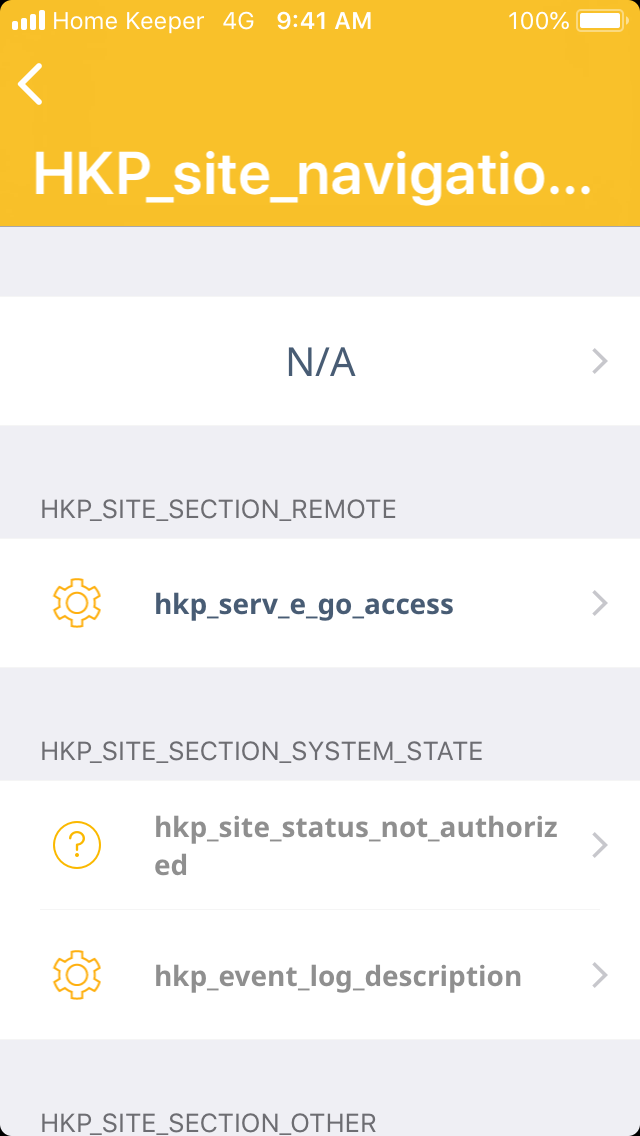Click gear icon beside hkp_event_log_description
640x1136 pixels.
click(77, 975)
